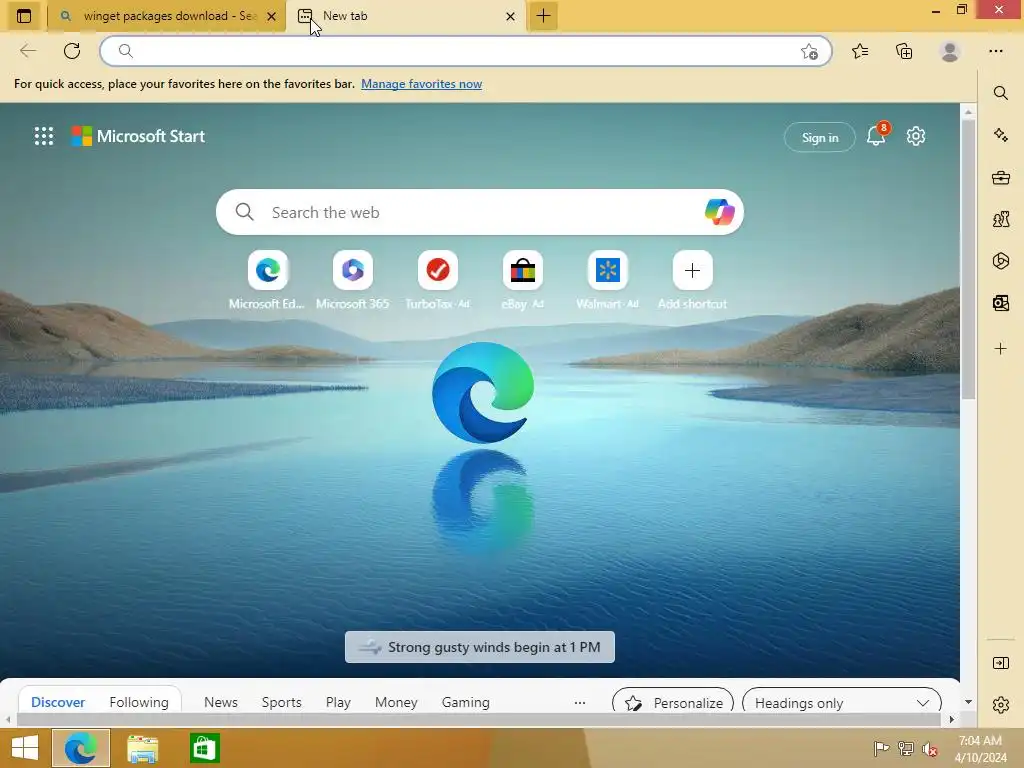1024x768 pixels.
Task: Open the Microsoft 365 shortcut tile
Action: (353, 280)
